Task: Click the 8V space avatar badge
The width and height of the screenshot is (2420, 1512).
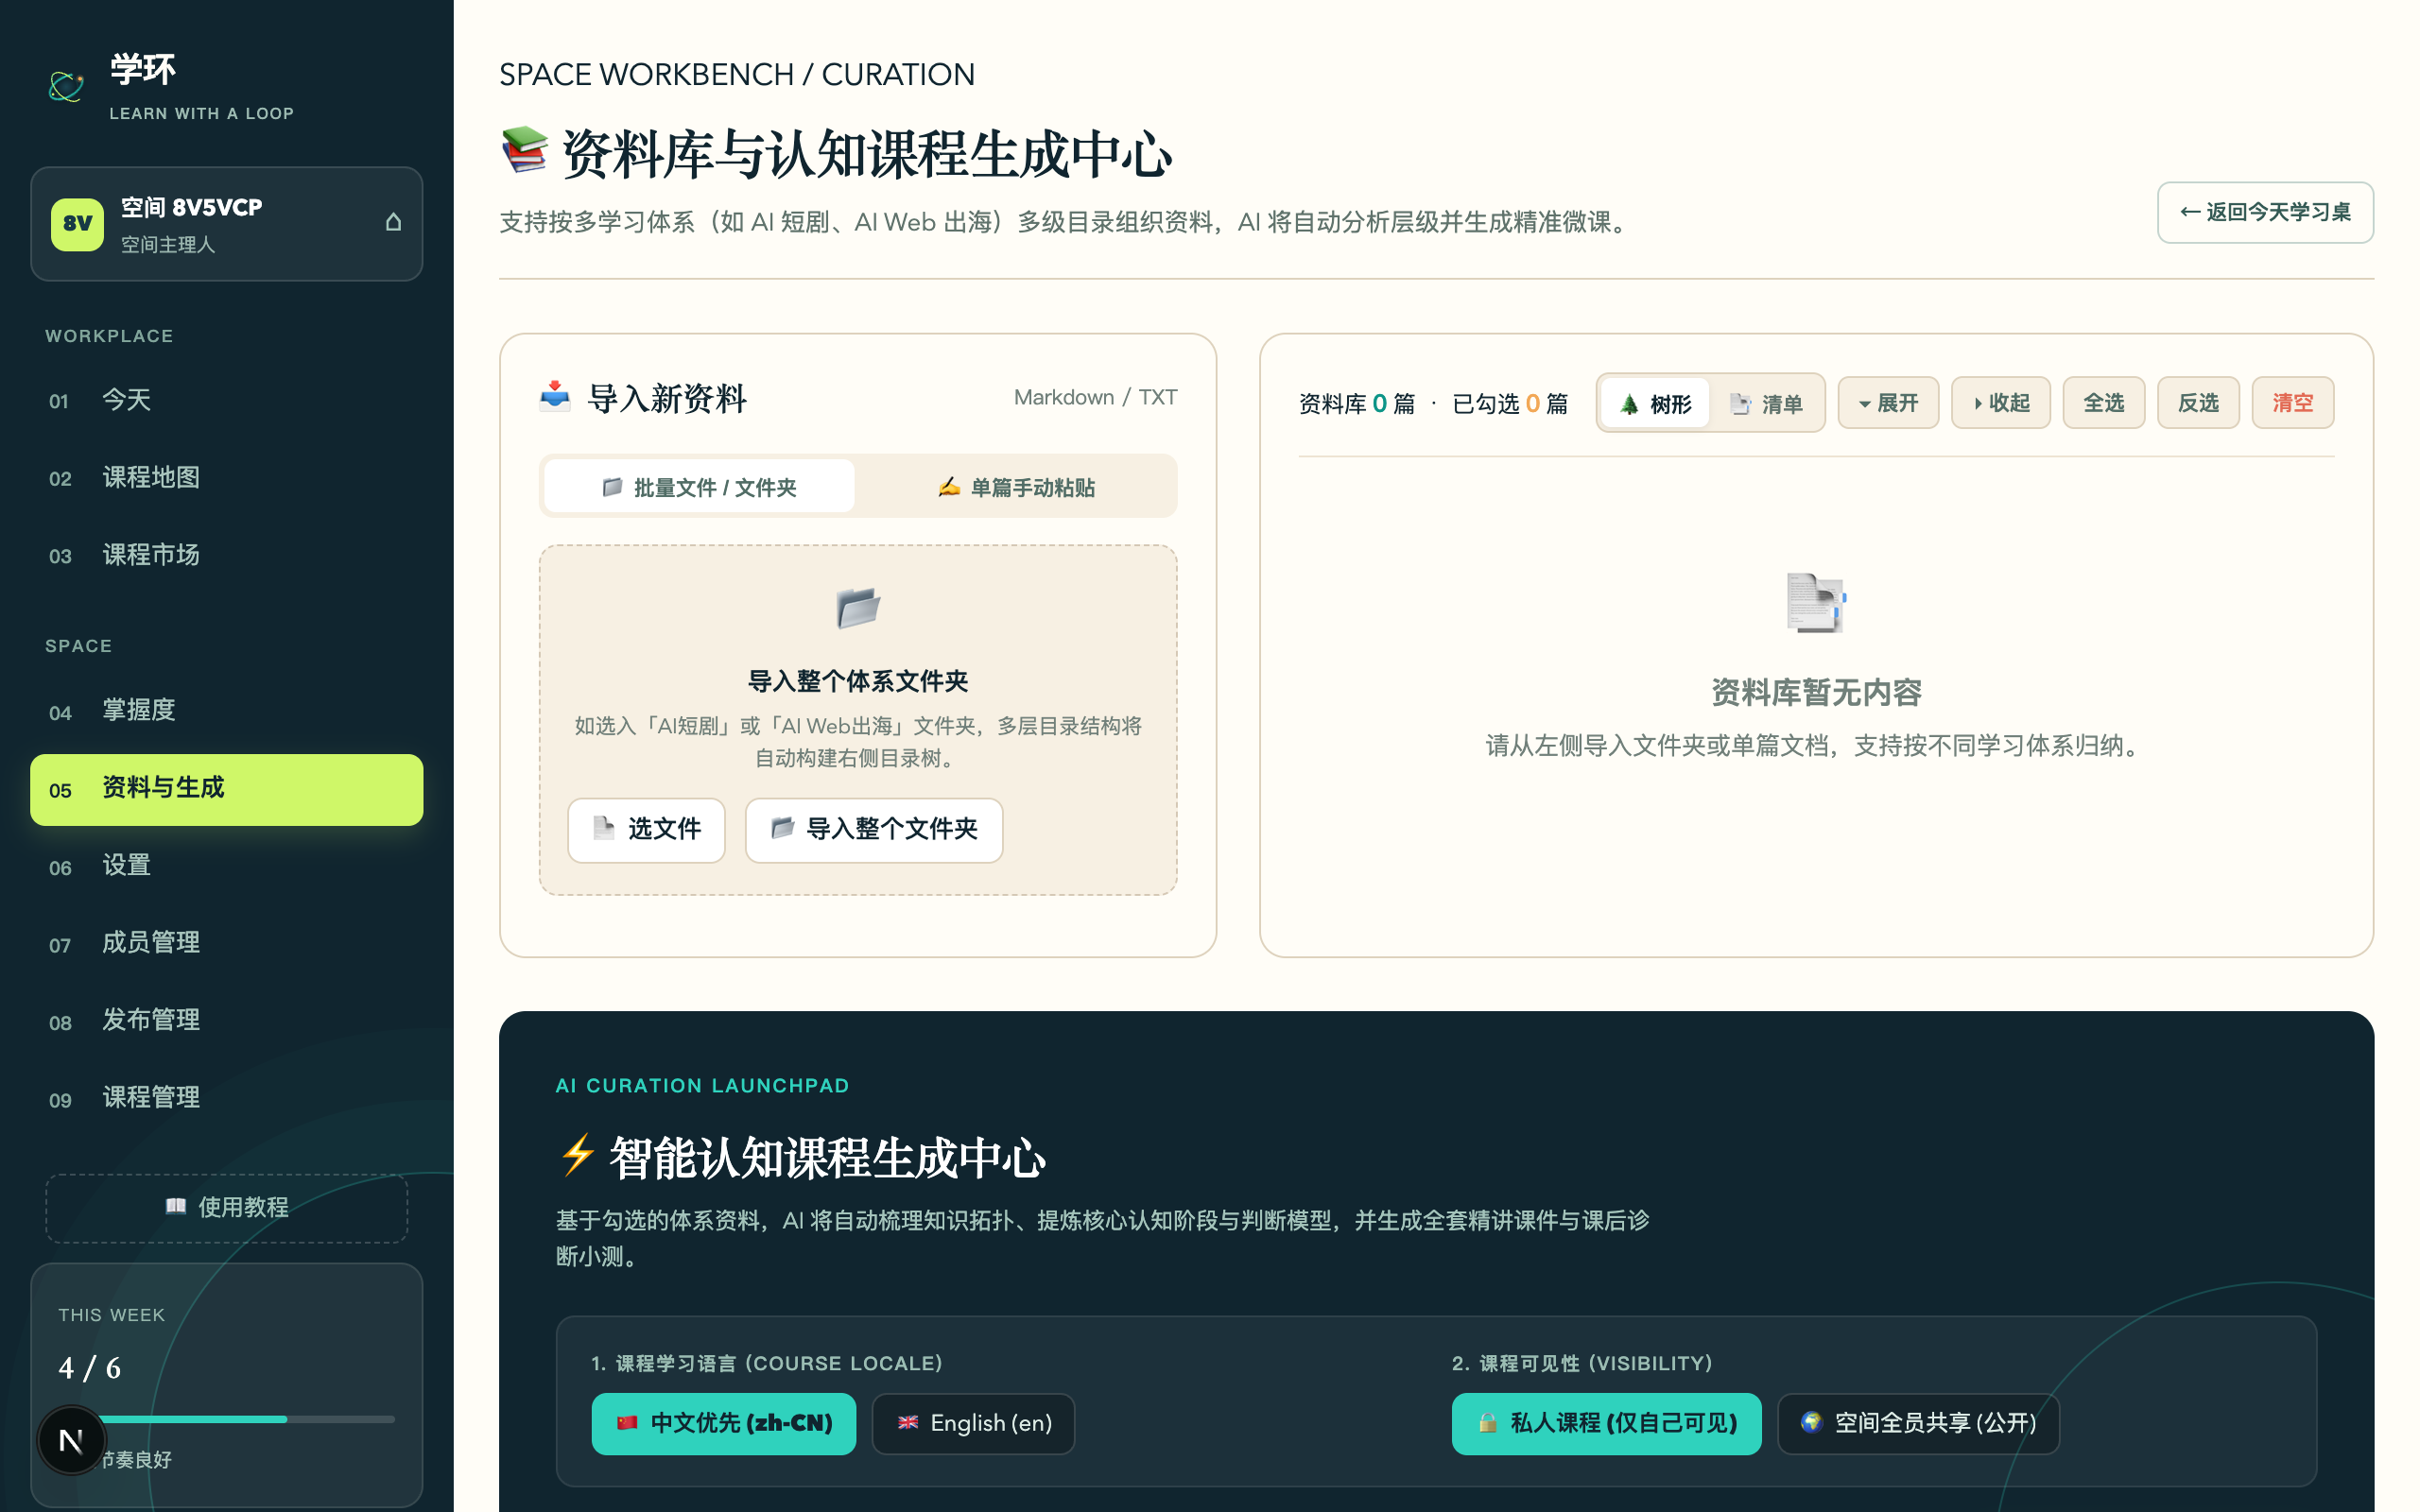Action: (77, 223)
